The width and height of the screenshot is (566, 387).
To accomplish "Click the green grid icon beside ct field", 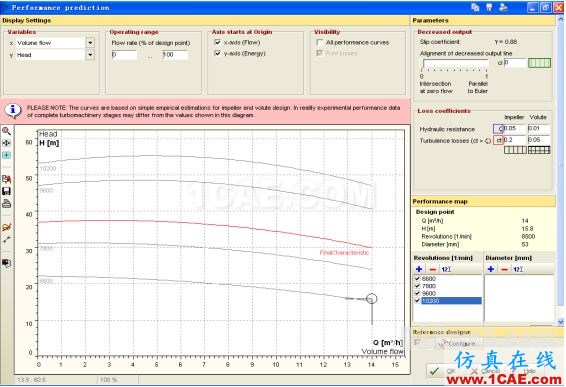I will [539, 63].
